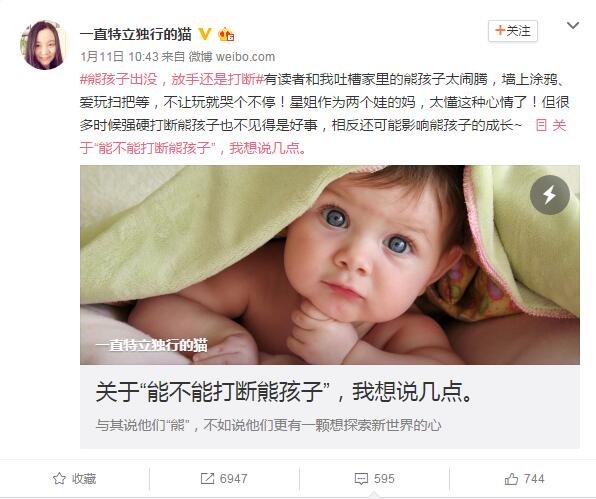Open the 595 comments section
596x499 pixels.
pos(374,478)
